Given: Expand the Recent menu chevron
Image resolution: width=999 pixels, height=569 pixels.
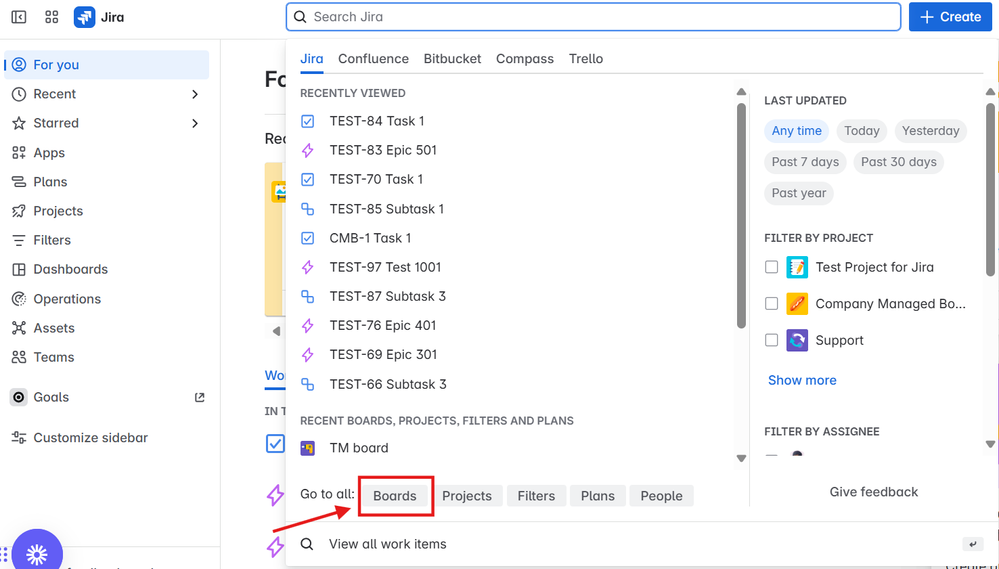Looking at the screenshot, I should click(195, 94).
